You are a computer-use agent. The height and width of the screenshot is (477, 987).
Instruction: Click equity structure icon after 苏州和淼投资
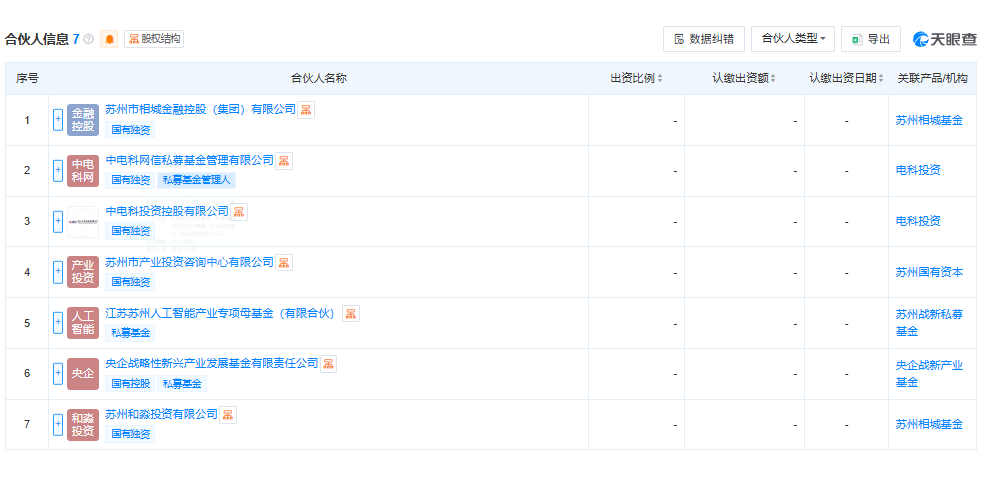pyautogui.click(x=228, y=415)
